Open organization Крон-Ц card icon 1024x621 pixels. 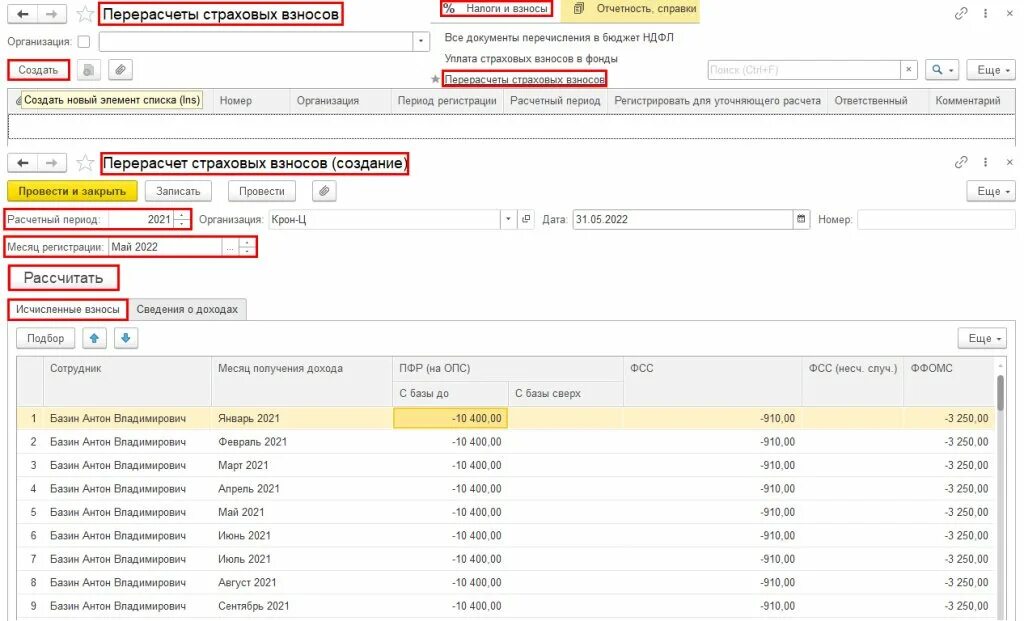coord(526,219)
